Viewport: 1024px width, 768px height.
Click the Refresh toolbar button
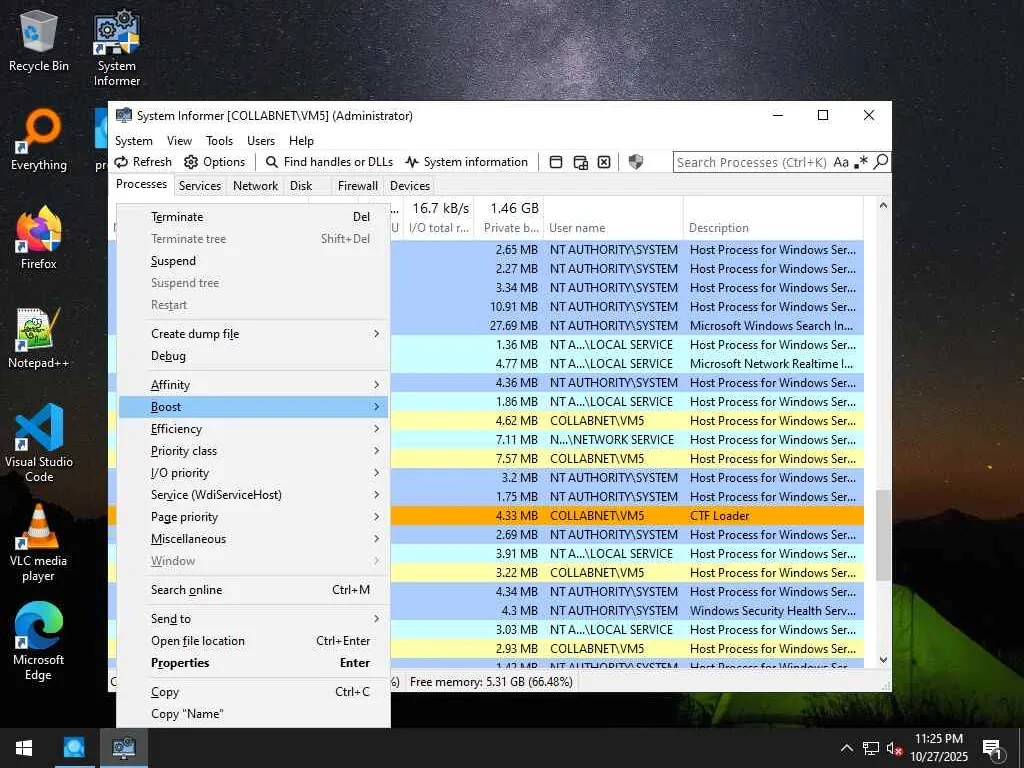(143, 162)
